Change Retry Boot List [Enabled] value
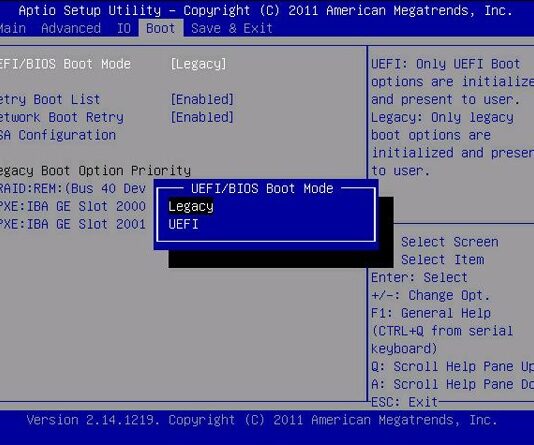The width and height of the screenshot is (534, 445). coord(202,99)
